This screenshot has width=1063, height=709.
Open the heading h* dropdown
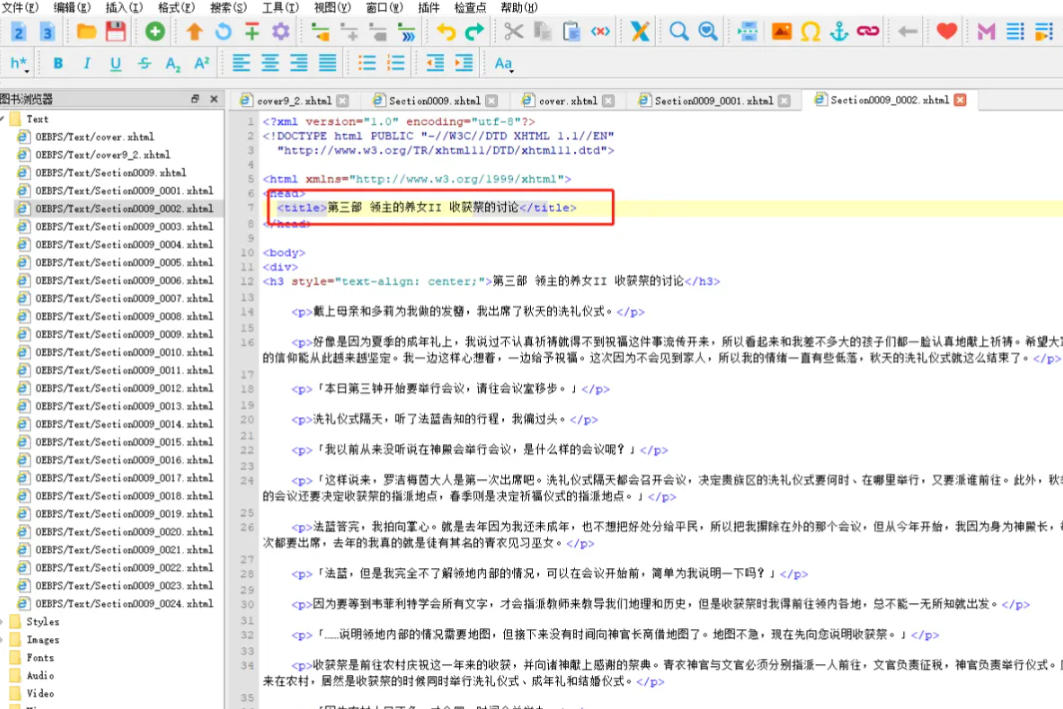[x=20, y=63]
